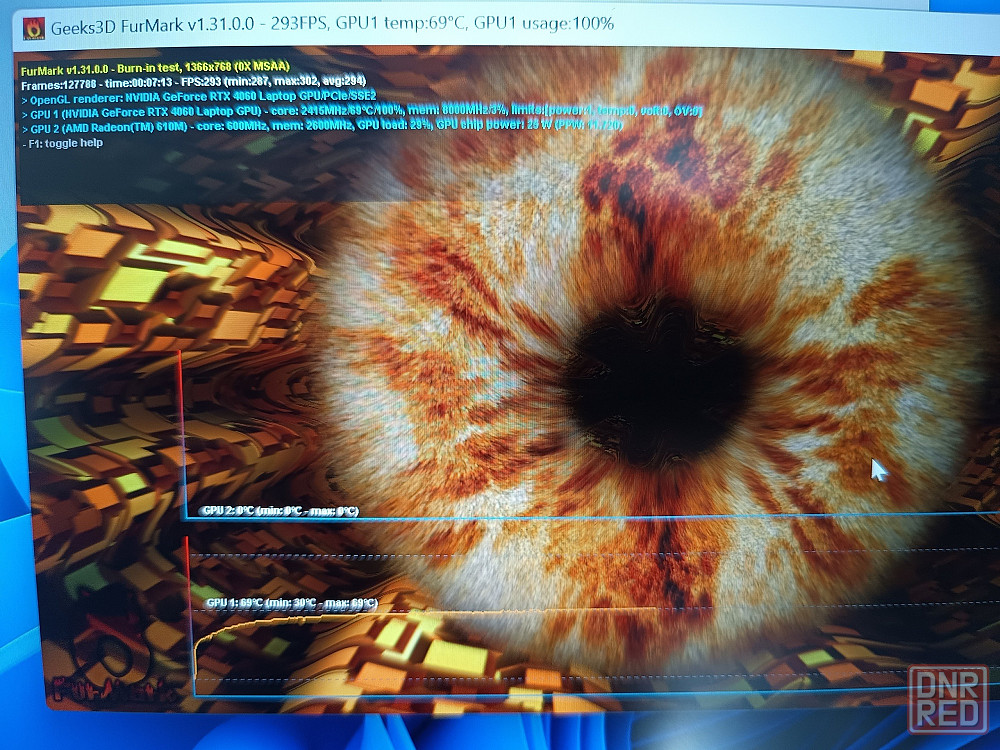Click the 'GPU 1 (NVIDIA GeForce RTX 4060 Laptop GPU)' line
Screen dimensions: 1000x750
point(362,112)
